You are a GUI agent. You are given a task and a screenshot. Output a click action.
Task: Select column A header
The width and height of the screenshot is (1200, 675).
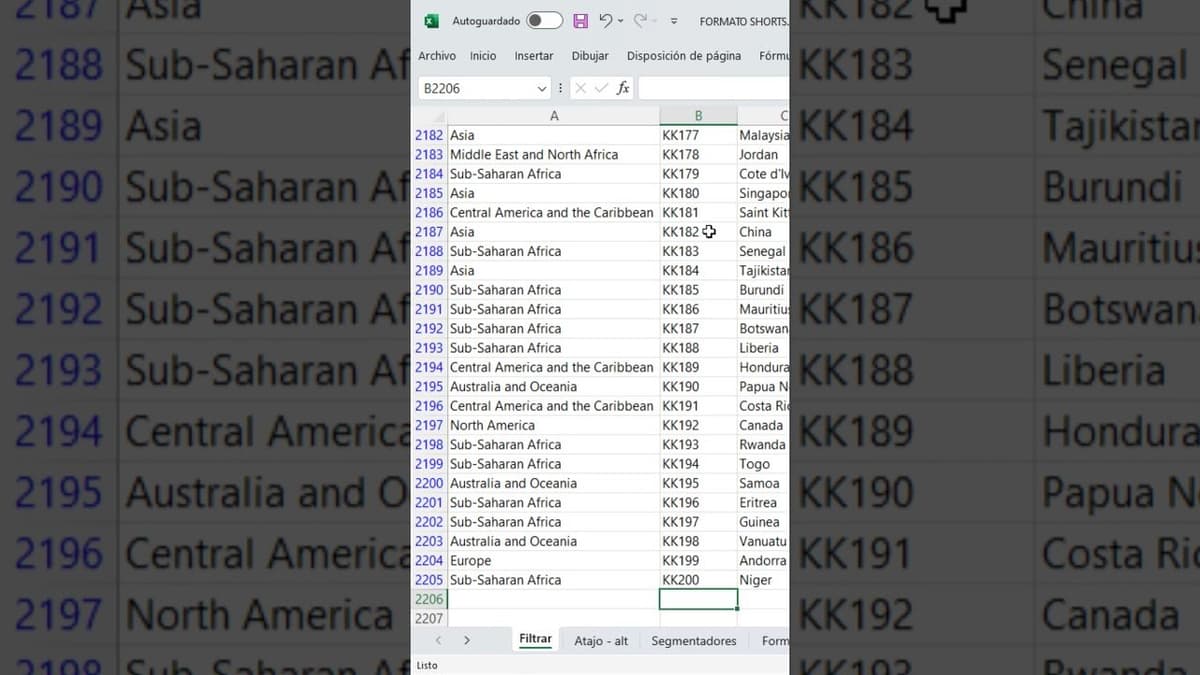(554, 116)
